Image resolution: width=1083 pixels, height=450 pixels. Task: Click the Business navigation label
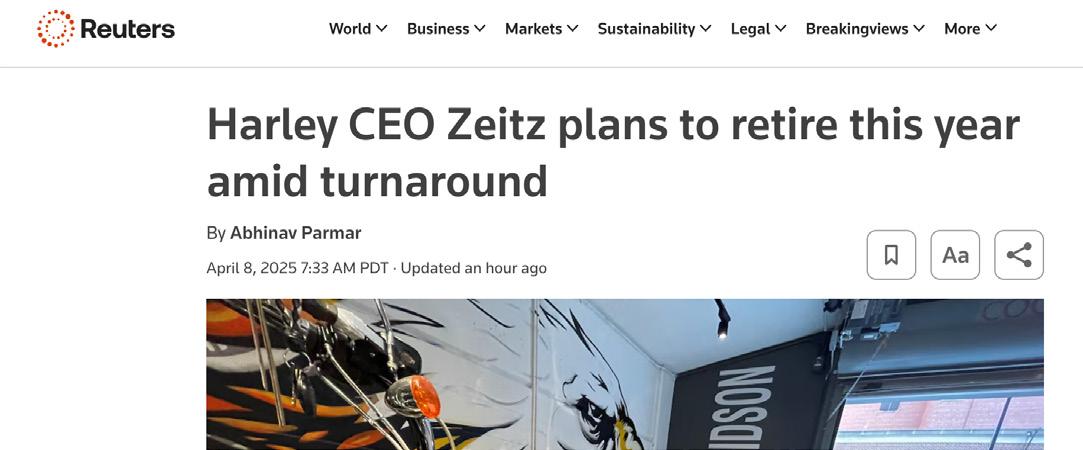[x=438, y=29]
